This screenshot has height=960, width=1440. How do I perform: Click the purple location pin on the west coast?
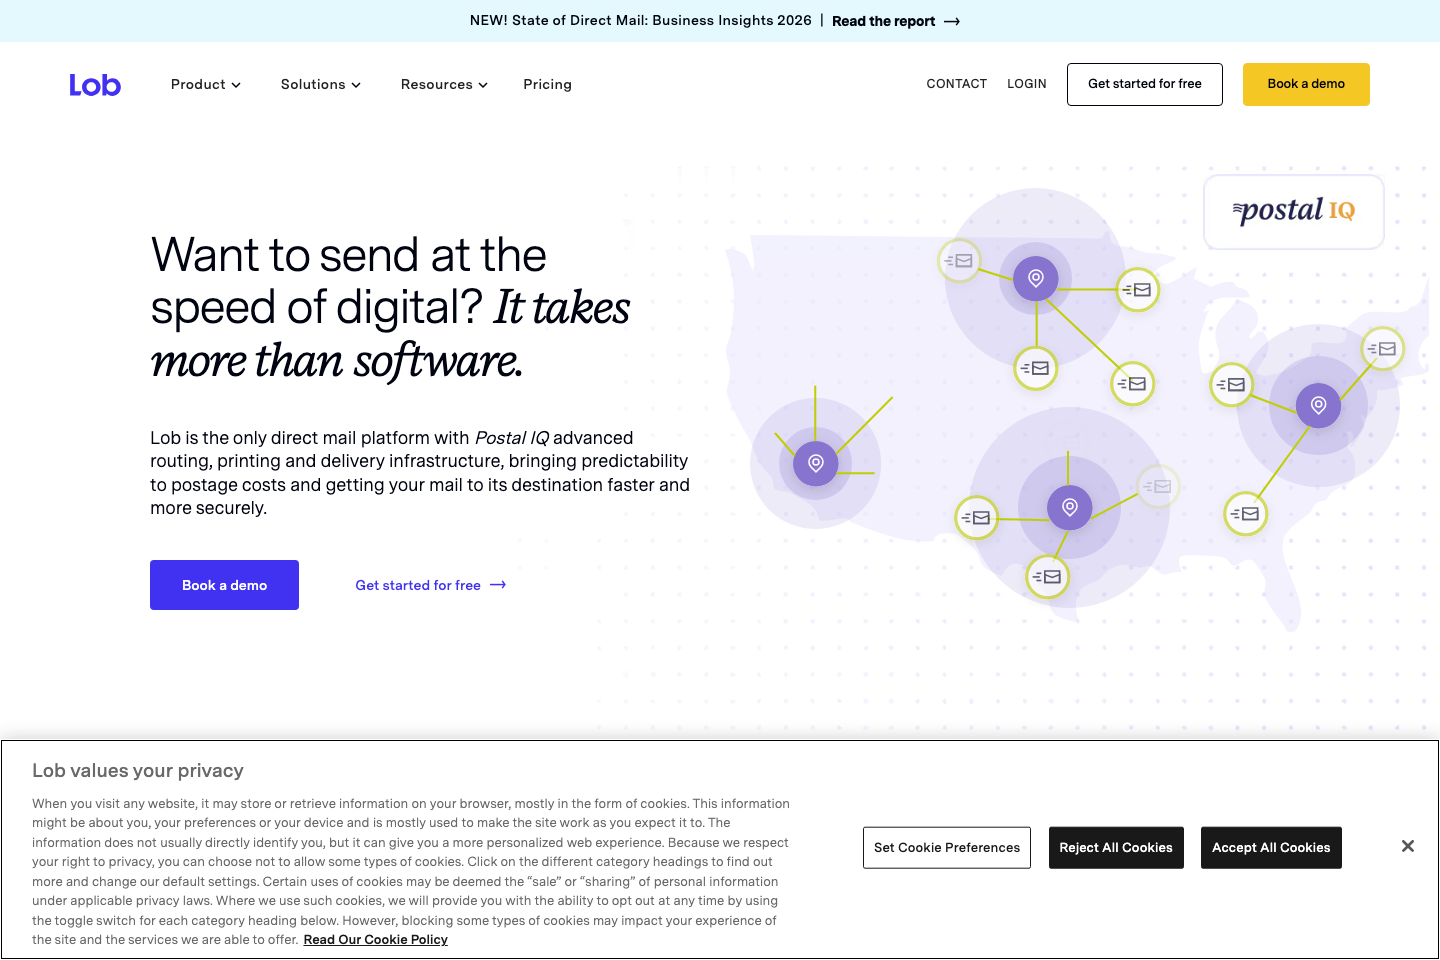(815, 463)
